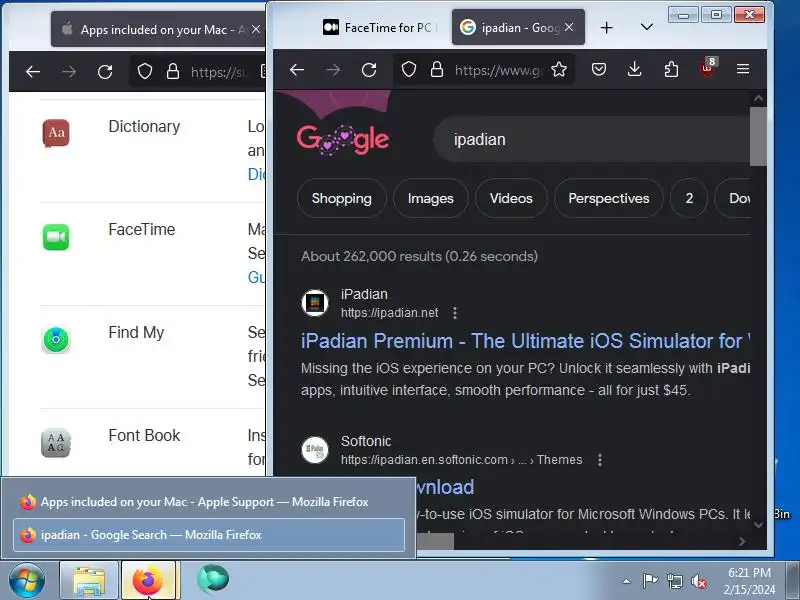800x600 pixels.
Task: Open more options for Softonic result
Action: pyautogui.click(x=600, y=460)
